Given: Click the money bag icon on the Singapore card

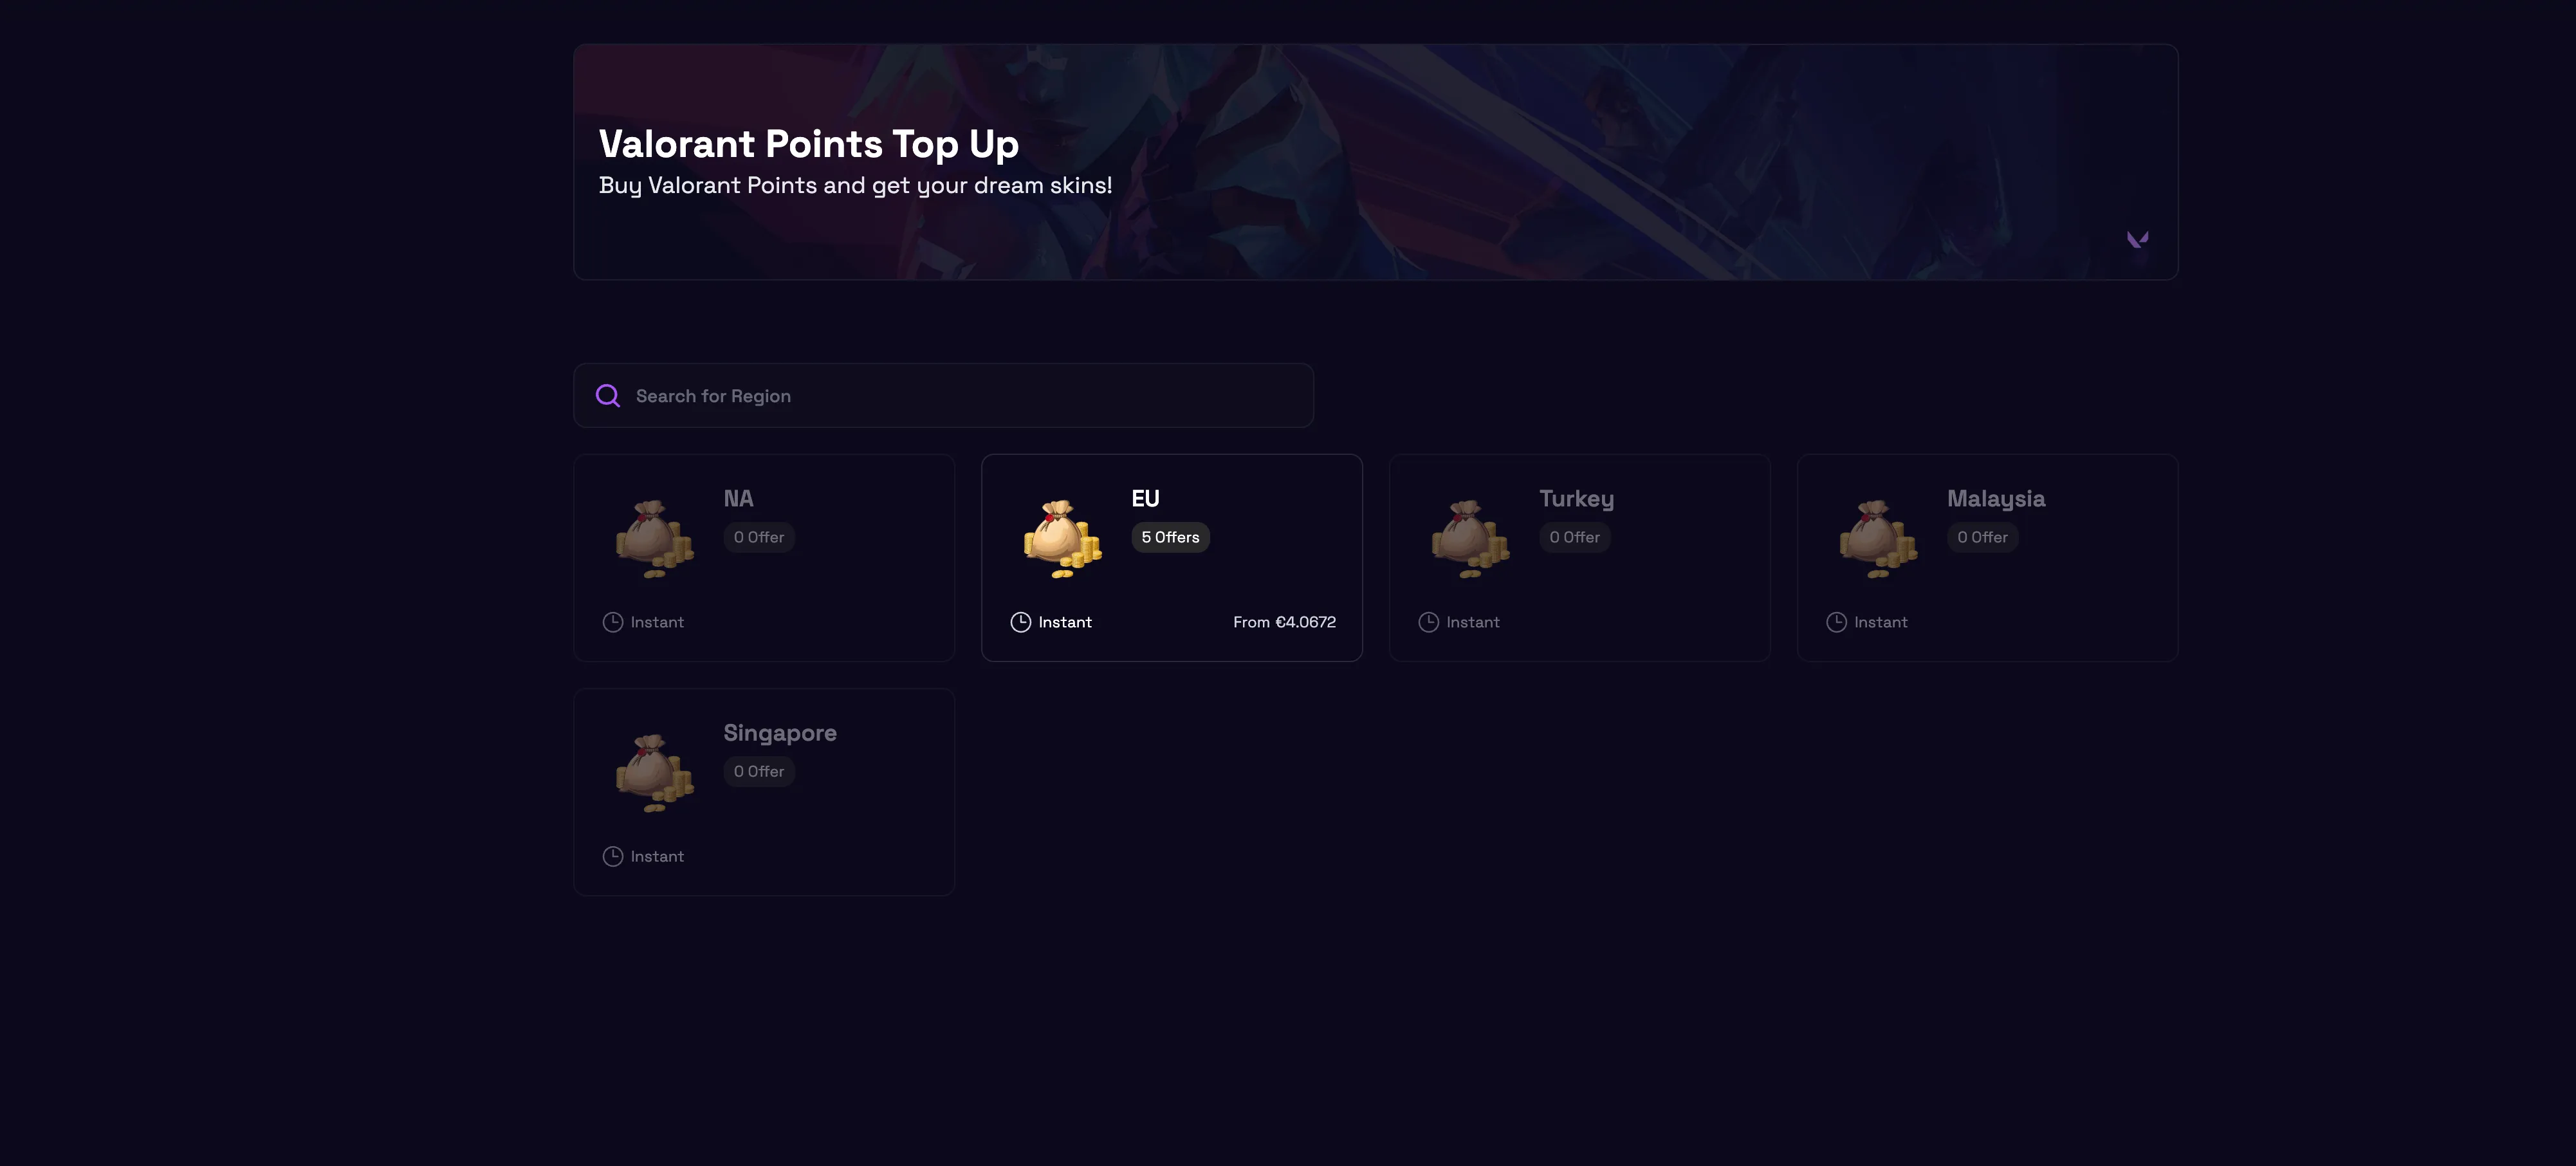Looking at the screenshot, I should pos(655,770).
